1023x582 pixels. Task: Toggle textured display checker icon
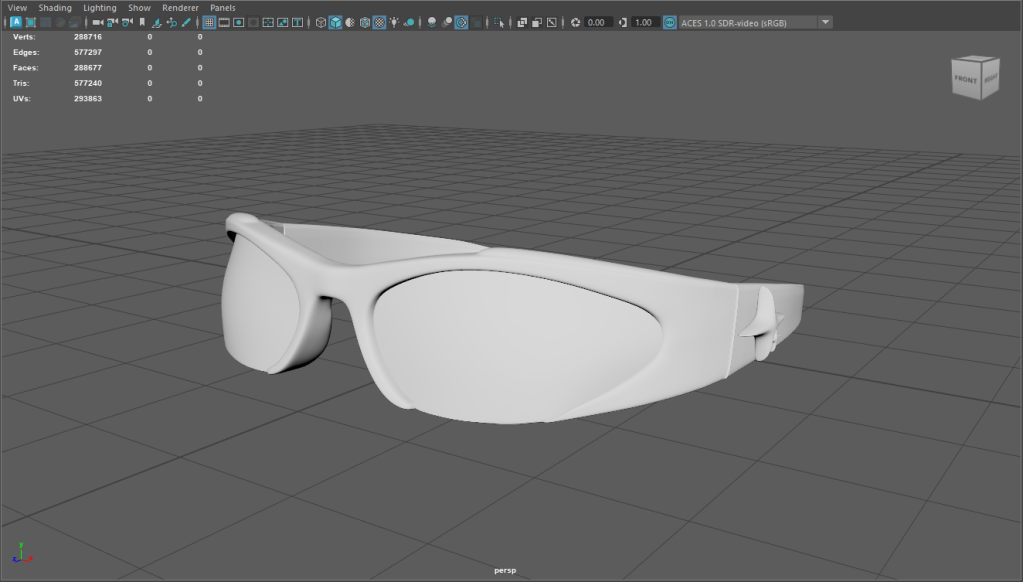pos(380,22)
